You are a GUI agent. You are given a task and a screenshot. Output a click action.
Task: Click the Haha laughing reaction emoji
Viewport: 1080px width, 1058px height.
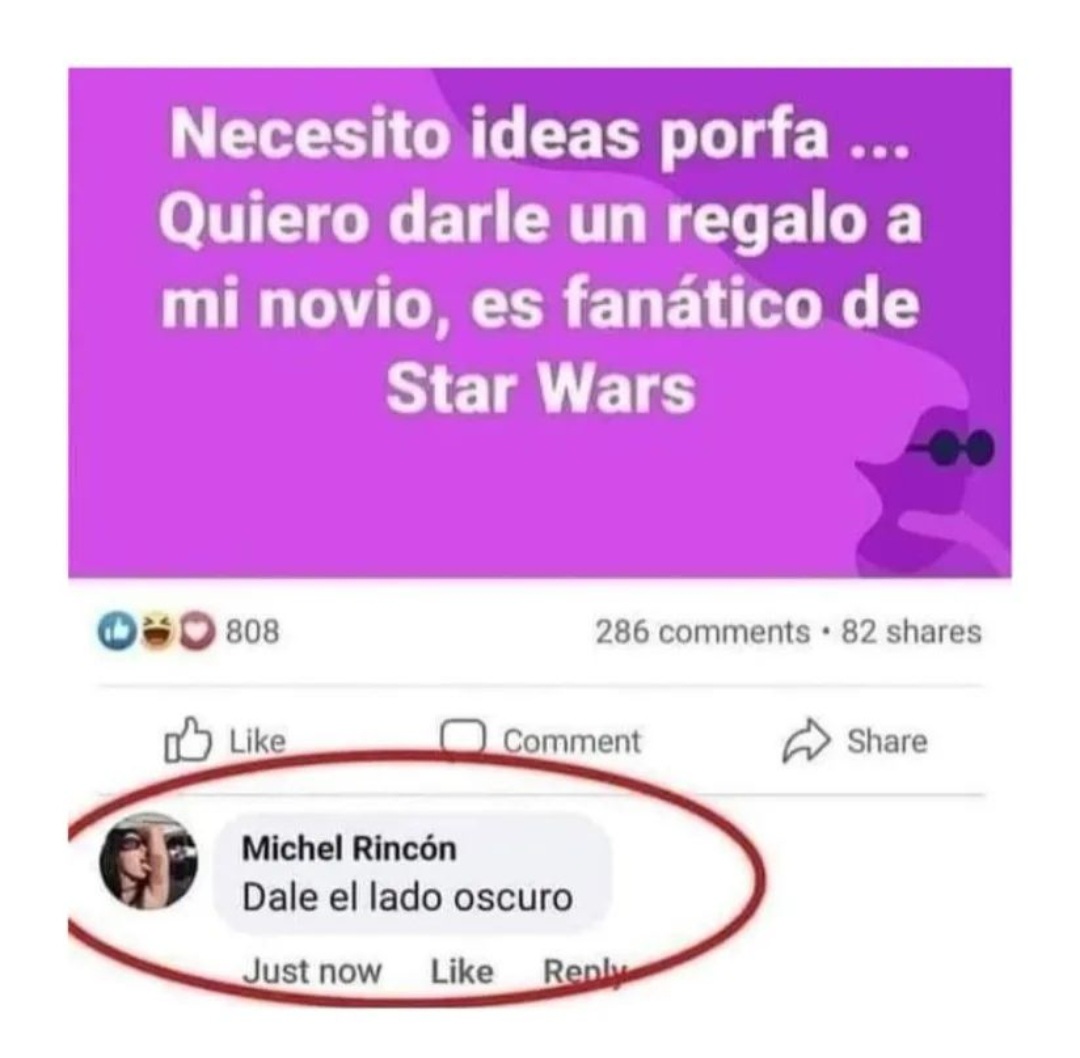(158, 631)
